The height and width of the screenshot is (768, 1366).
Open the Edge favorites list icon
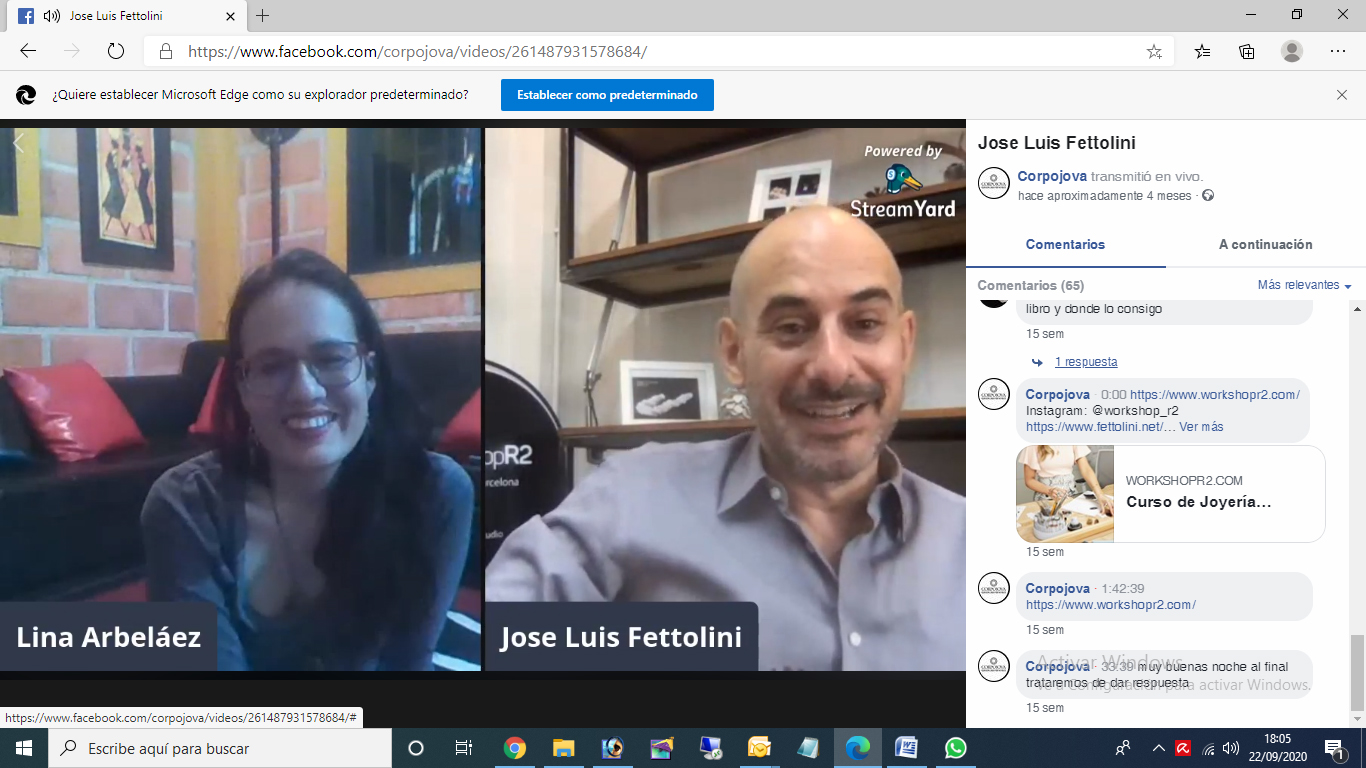1202,52
